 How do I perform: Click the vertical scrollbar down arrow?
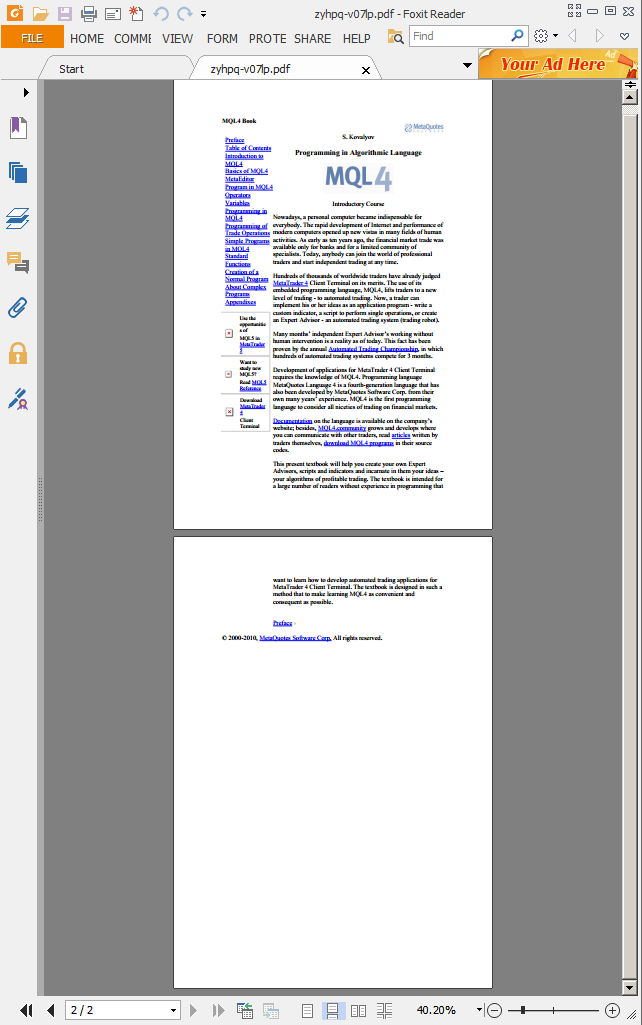[x=630, y=988]
